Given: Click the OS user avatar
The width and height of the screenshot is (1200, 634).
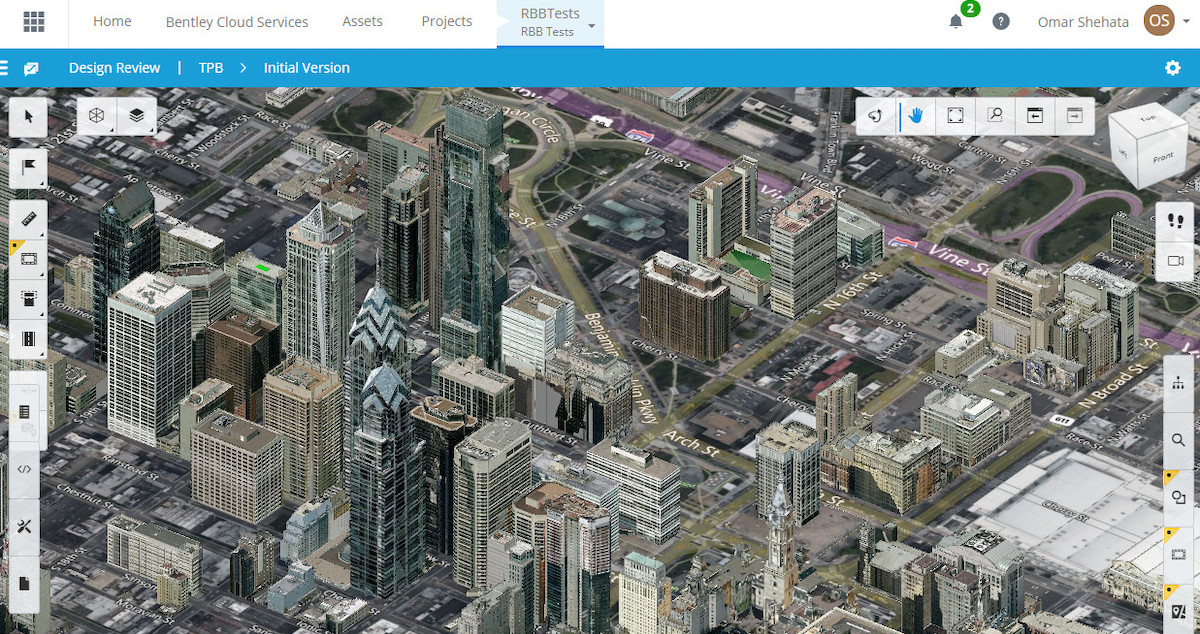Looking at the screenshot, I should pos(1160,21).
